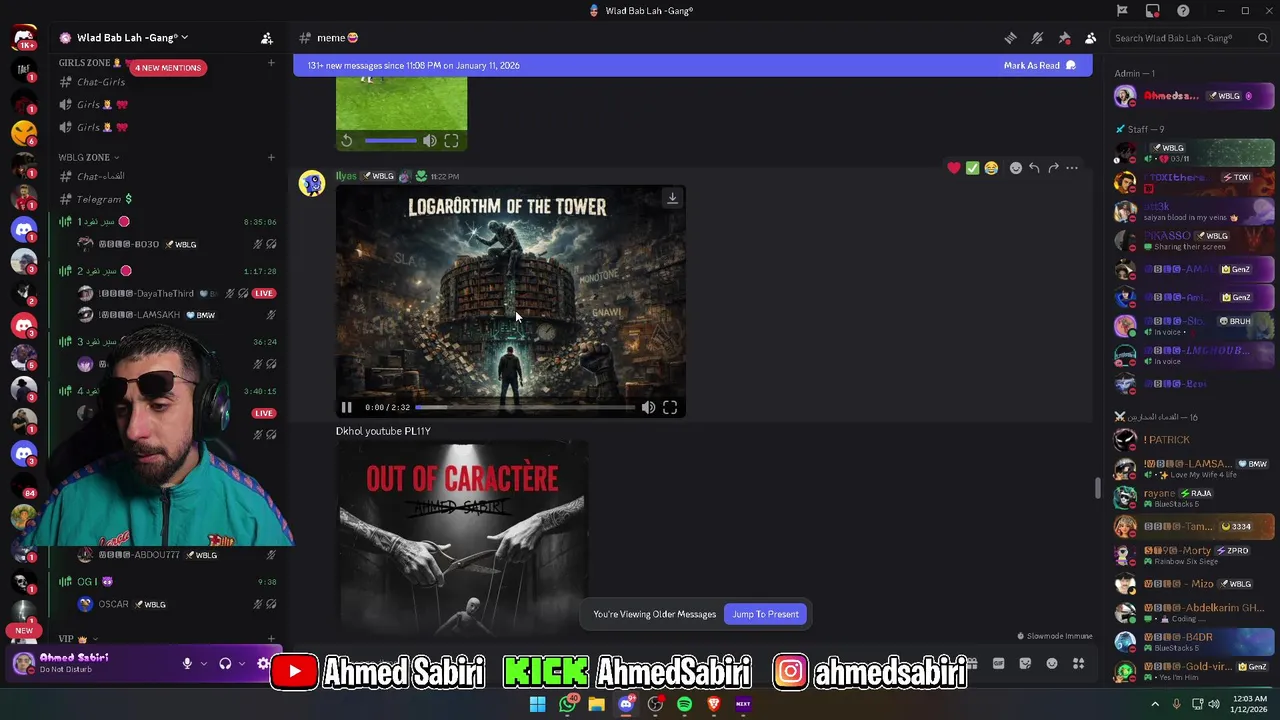
Task: Toggle microphone mute in user panel
Action: [x=187, y=663]
